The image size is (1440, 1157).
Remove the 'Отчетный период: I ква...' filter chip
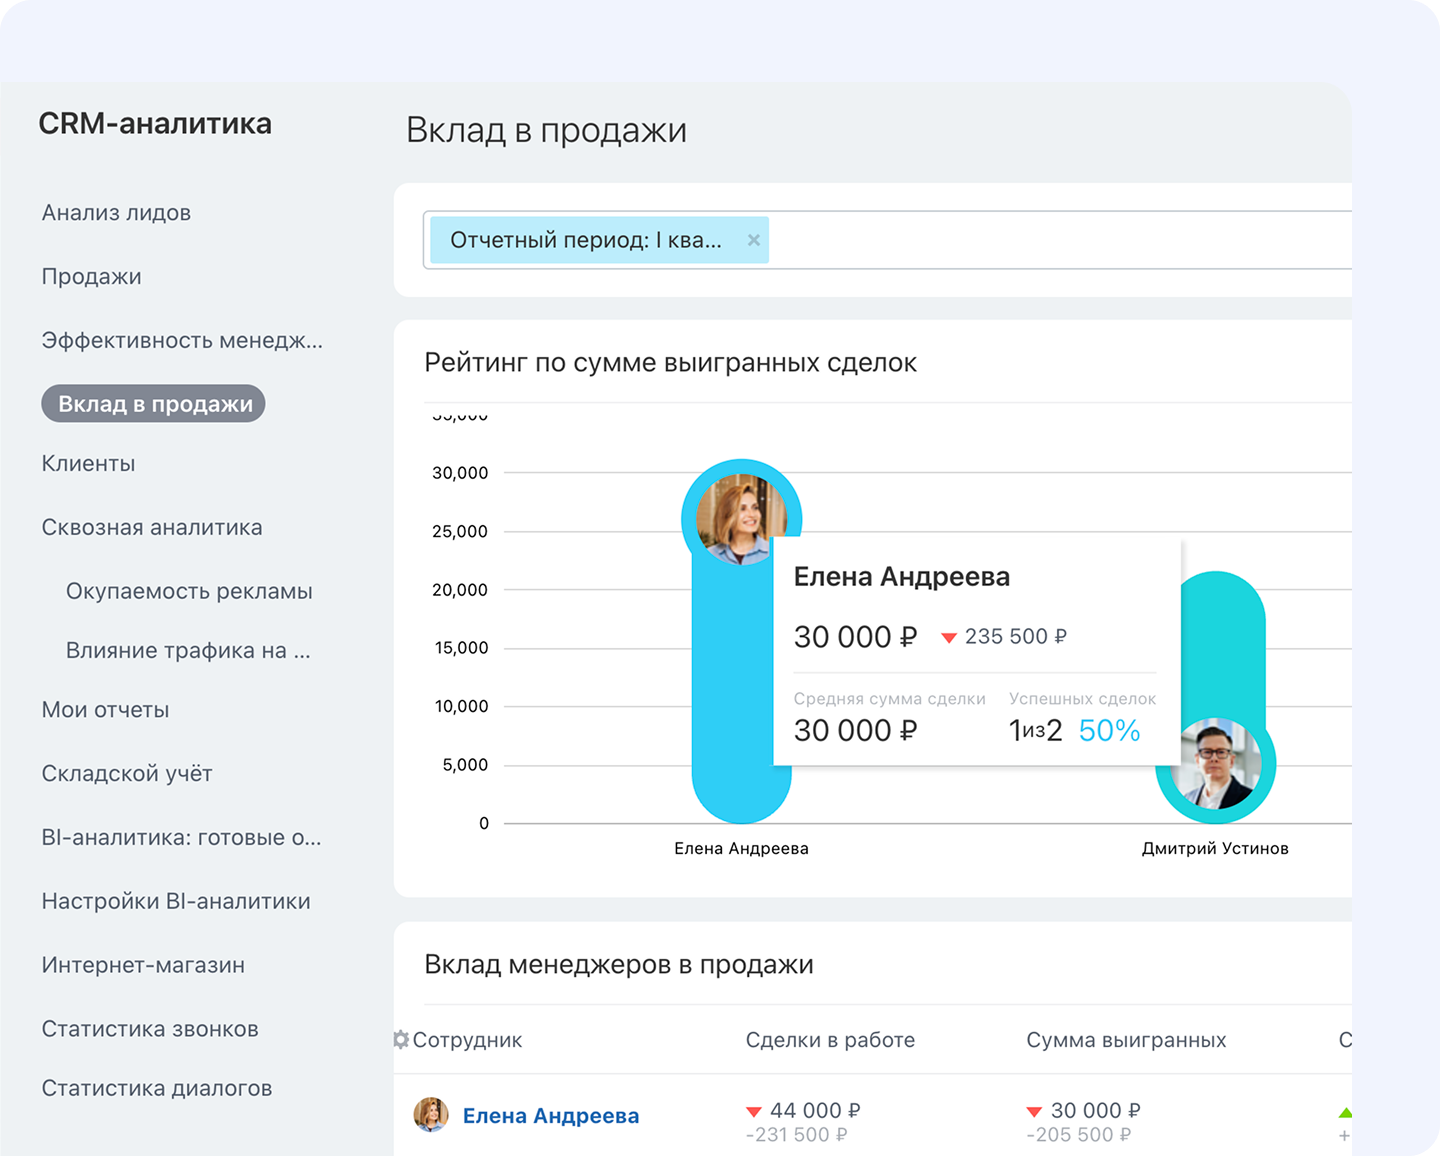[755, 240]
